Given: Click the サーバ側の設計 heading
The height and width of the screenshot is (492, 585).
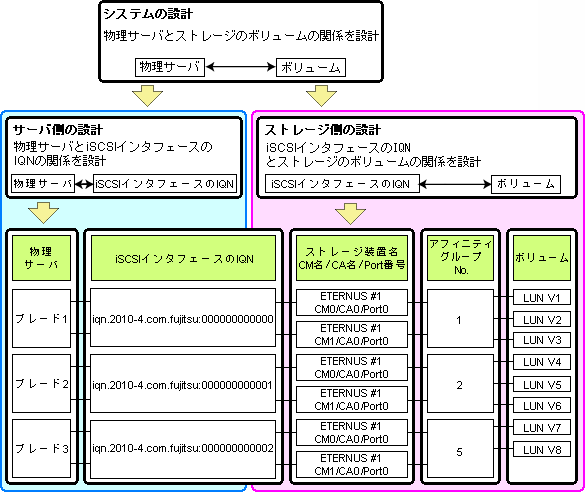Looking at the screenshot, I should coord(58,130).
